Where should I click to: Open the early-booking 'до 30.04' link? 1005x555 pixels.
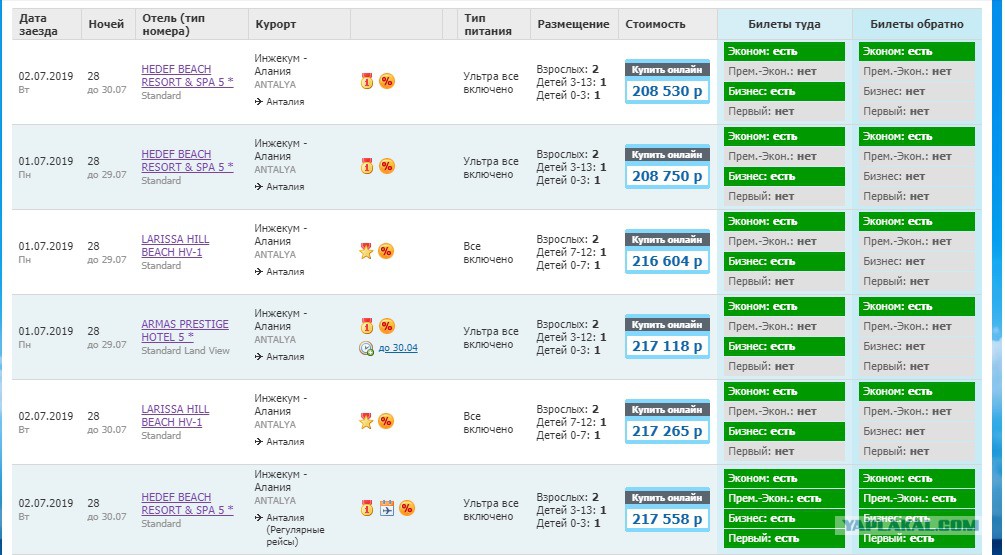pos(398,348)
